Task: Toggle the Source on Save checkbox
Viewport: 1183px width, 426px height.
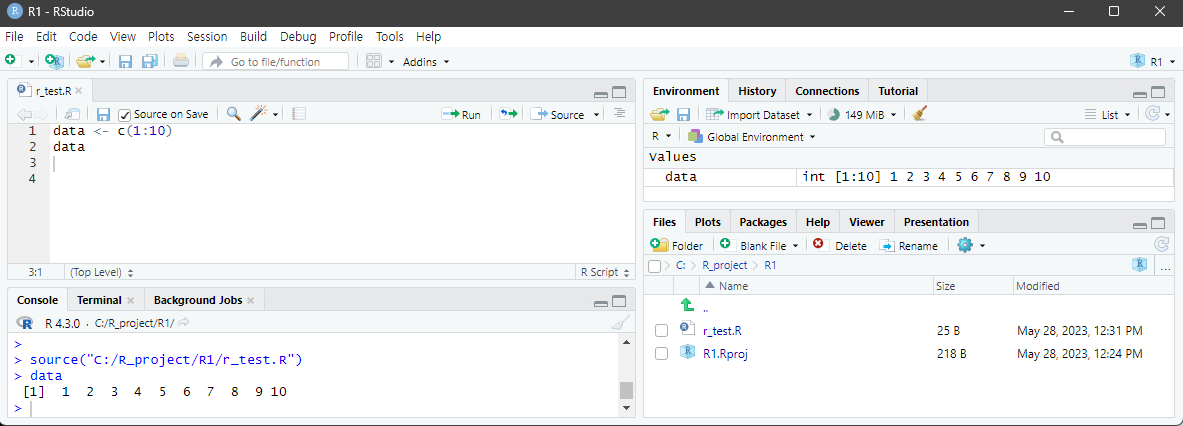Action: 125,115
